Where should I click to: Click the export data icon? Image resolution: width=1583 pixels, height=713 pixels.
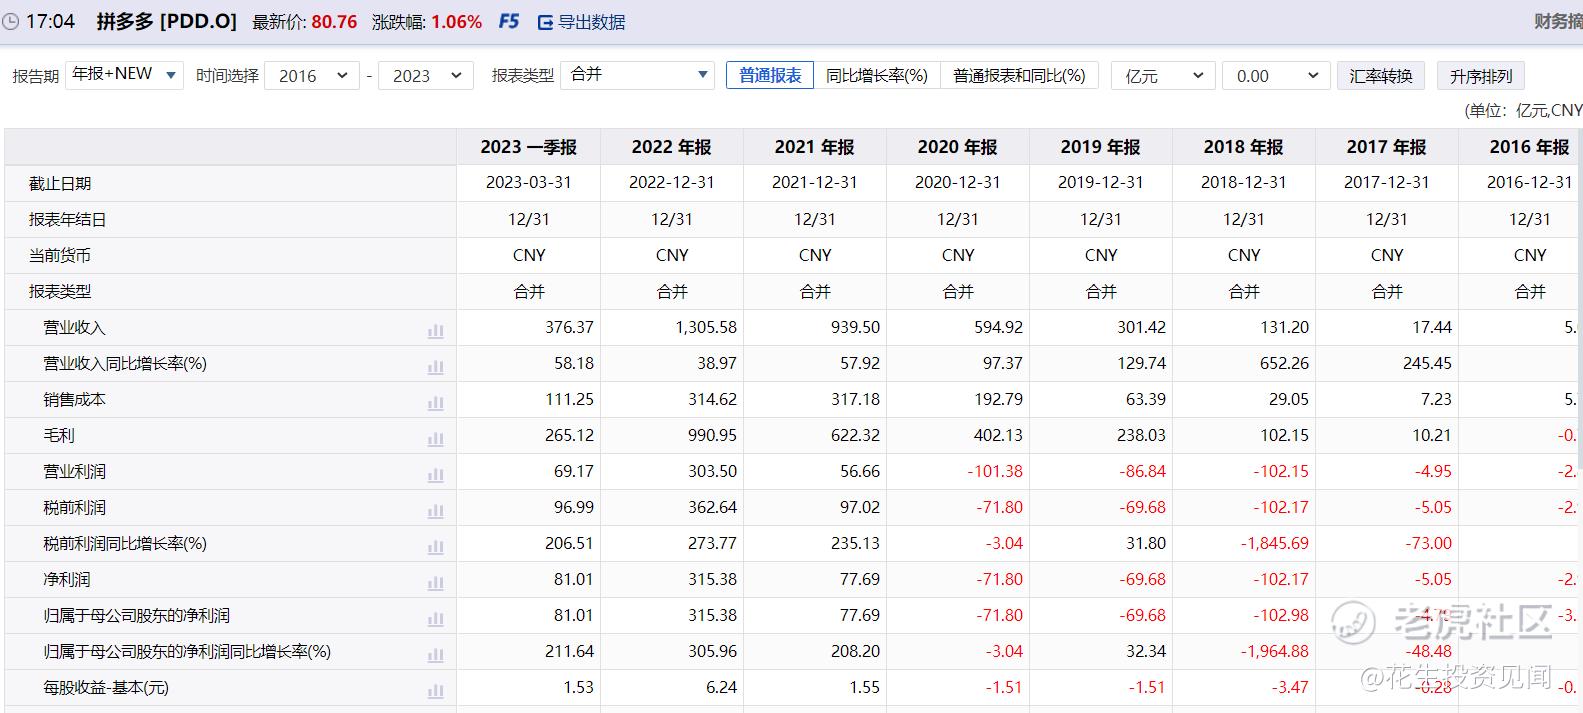pyautogui.click(x=545, y=22)
